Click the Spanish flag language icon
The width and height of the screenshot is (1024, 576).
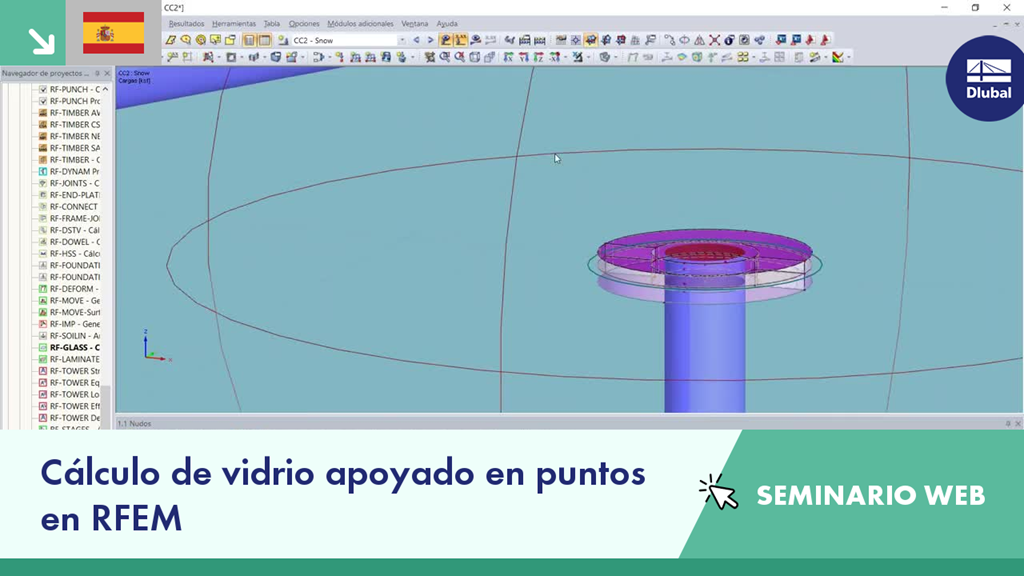point(114,33)
